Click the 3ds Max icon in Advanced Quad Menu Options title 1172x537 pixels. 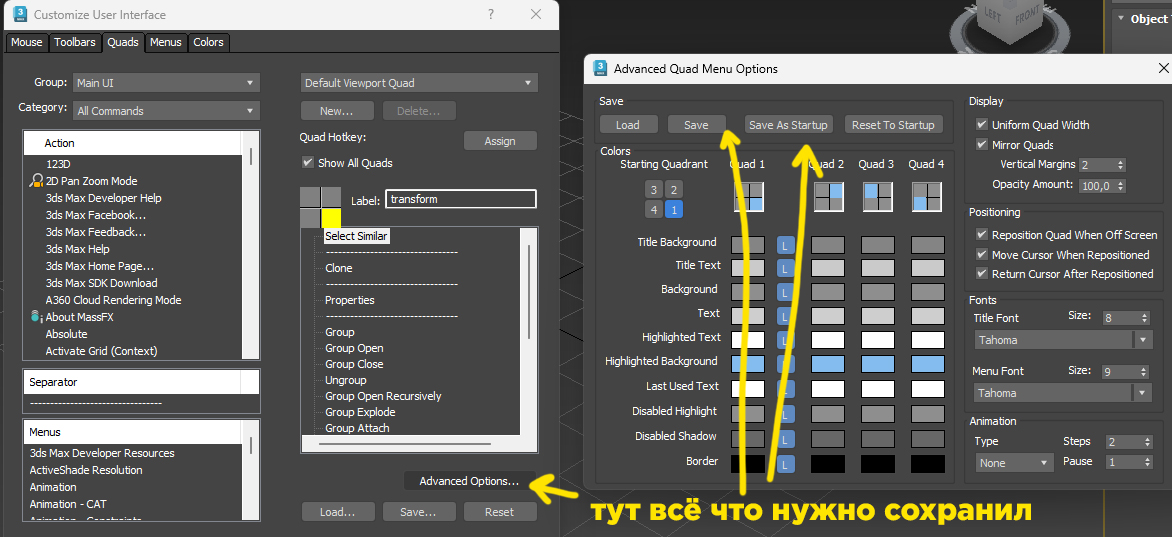click(600, 69)
